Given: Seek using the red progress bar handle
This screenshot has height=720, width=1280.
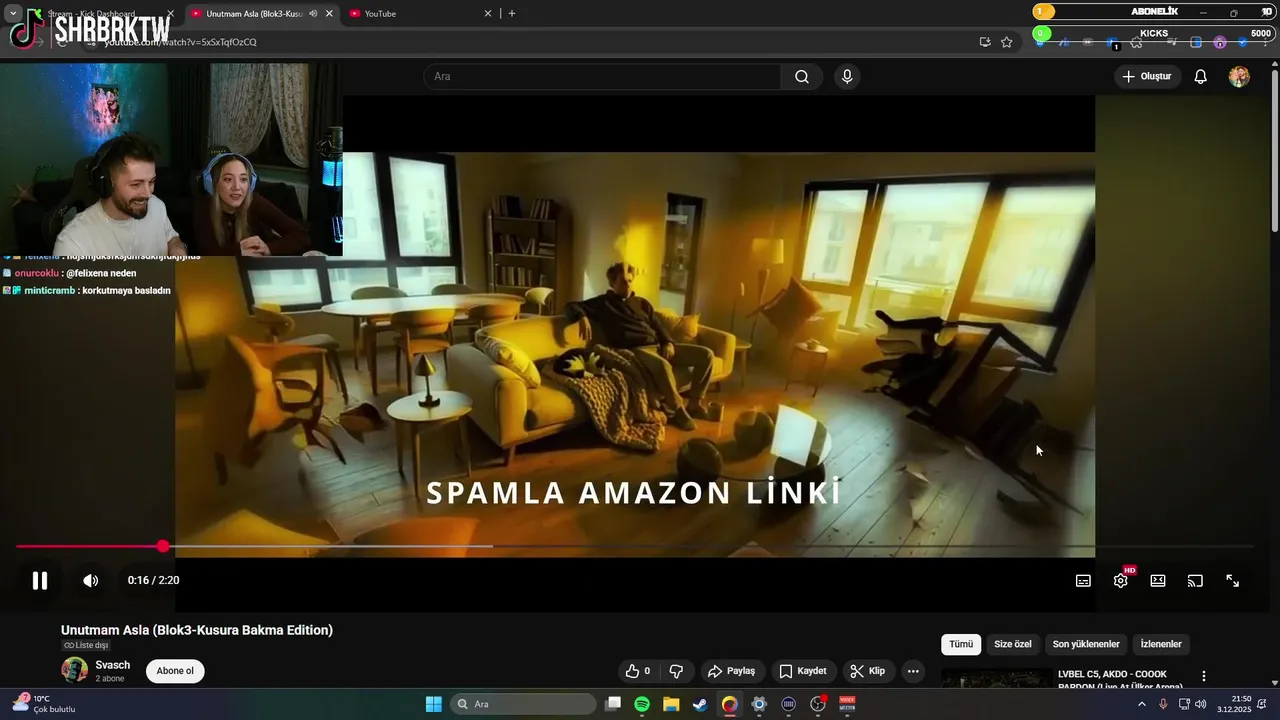Looking at the screenshot, I should pyautogui.click(x=163, y=546).
